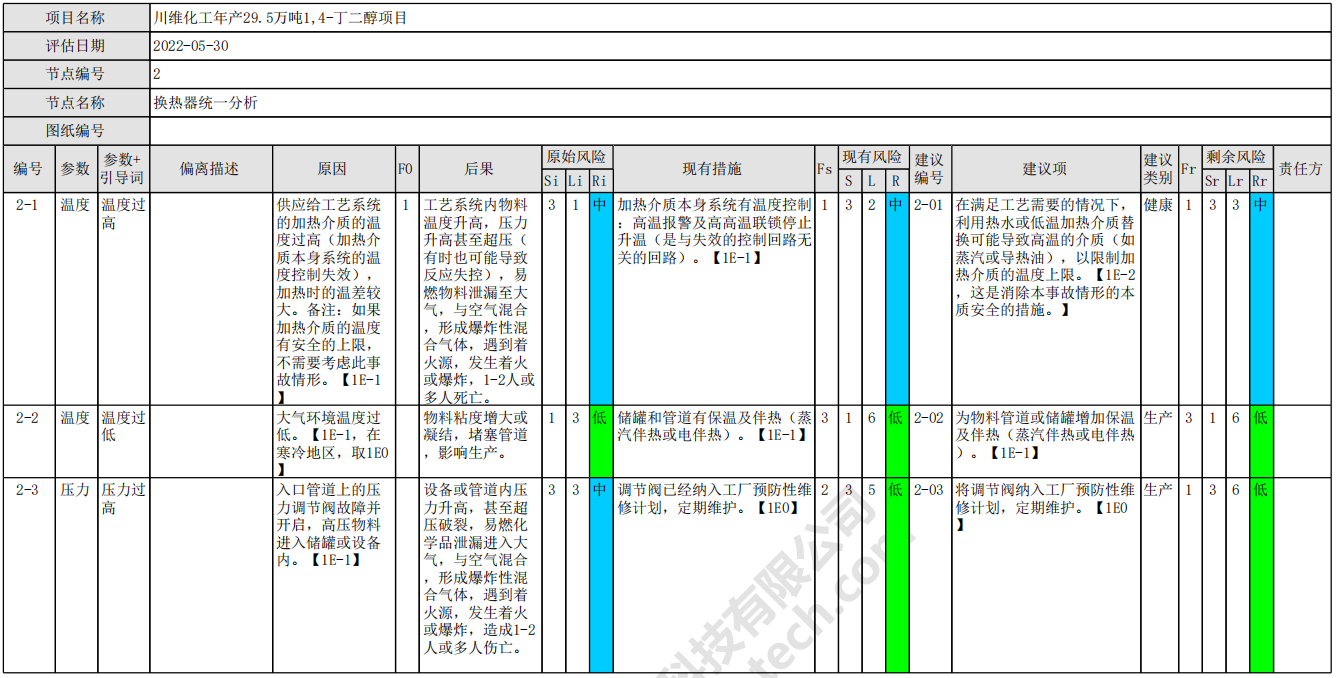Viewport: 1337px width, 678px height.
Task: Click the 剩余风险 group header
Action: click(x=1236, y=157)
